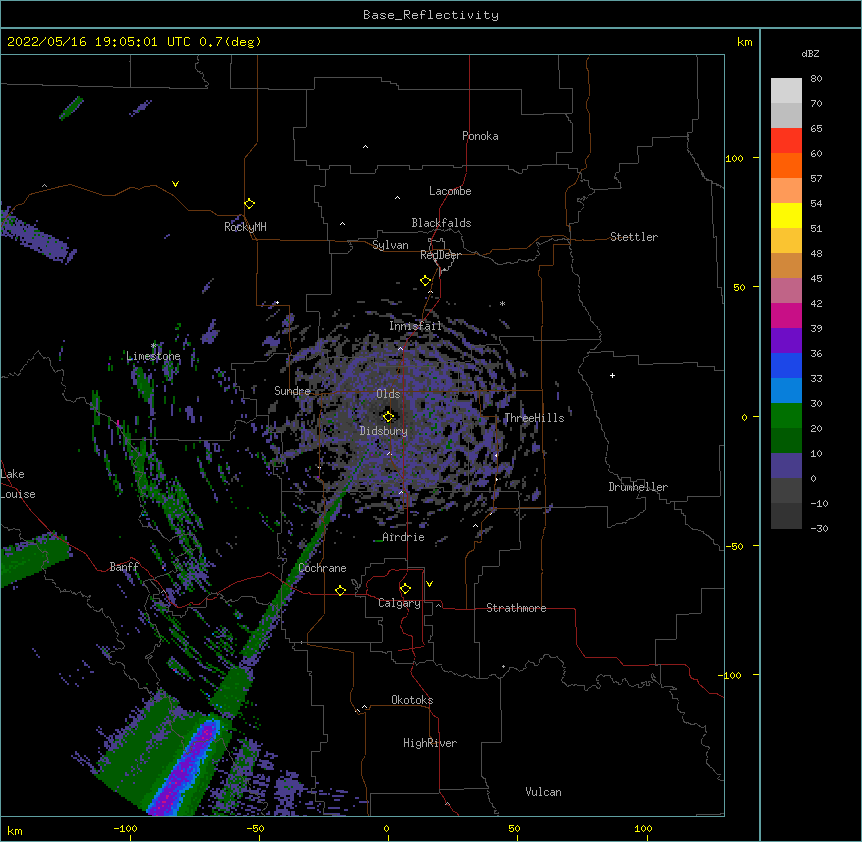Click the 100 tick label on vertical axis
This screenshot has width=862, height=842.
734,158
